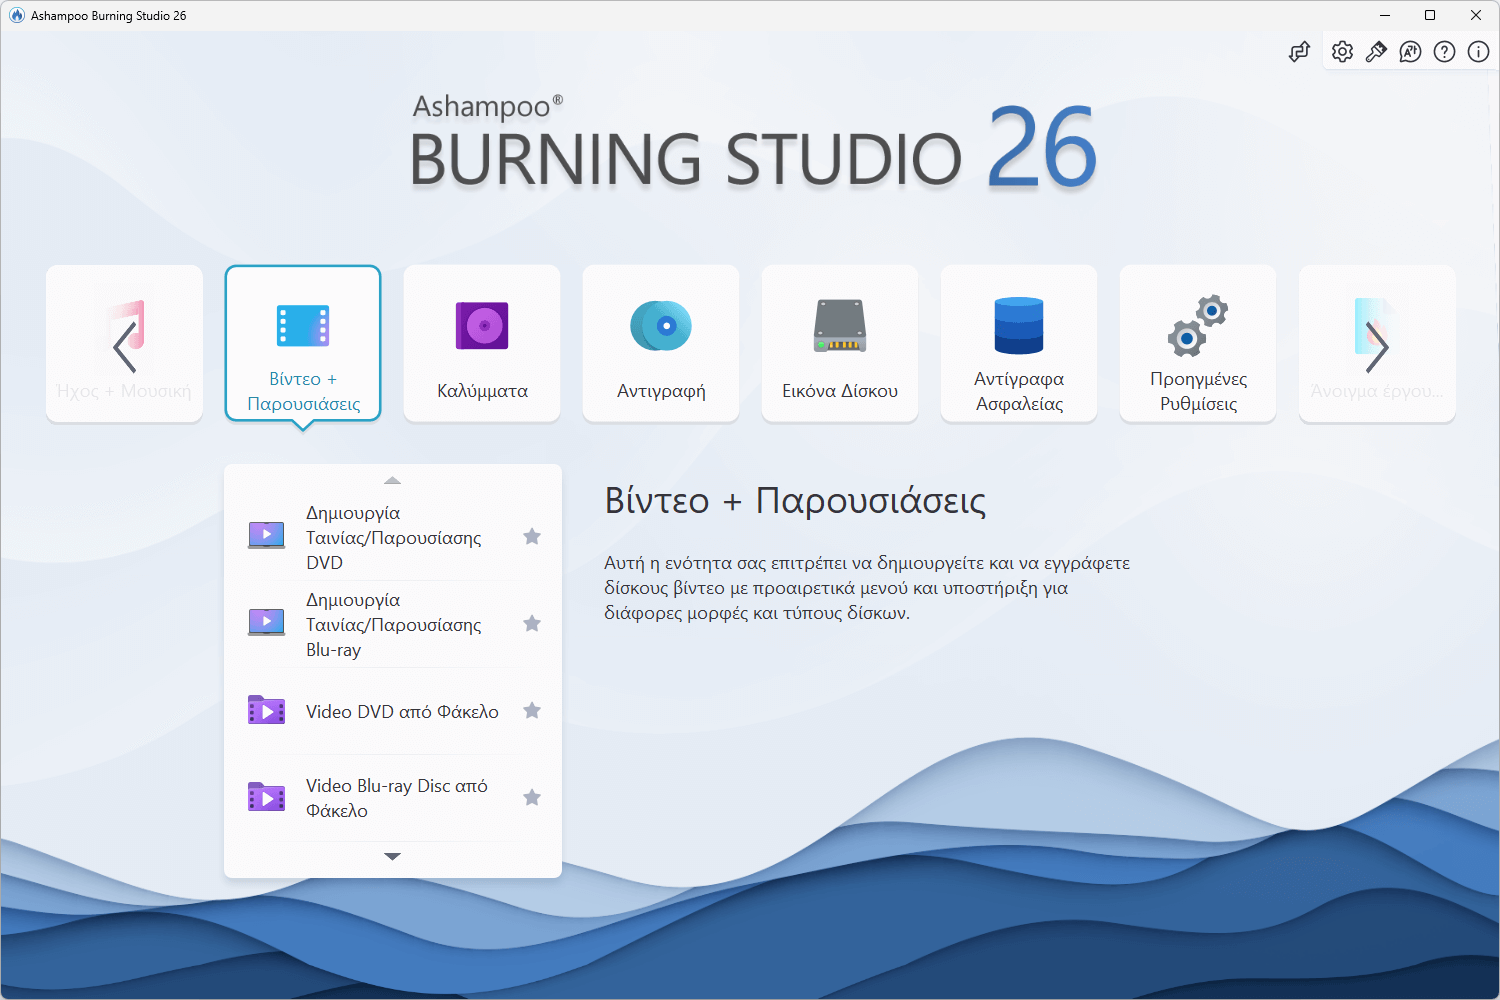Open the Καλύμματα cover tile
This screenshot has height=1000, width=1500.
[482, 343]
